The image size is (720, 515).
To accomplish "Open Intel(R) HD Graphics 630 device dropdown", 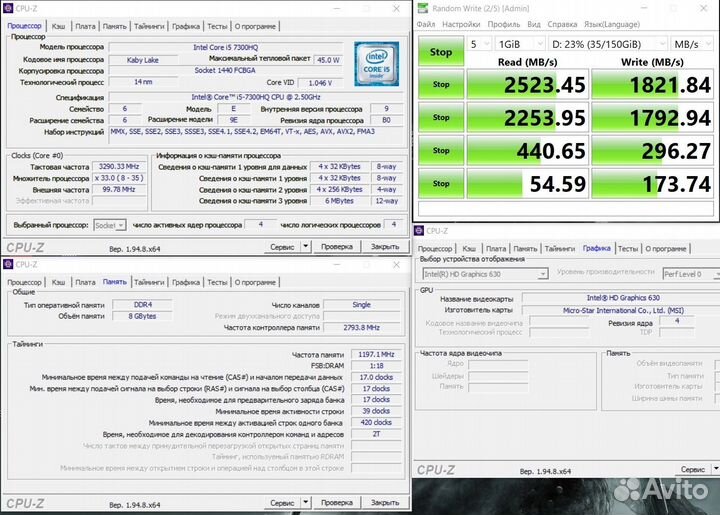I will [485, 274].
